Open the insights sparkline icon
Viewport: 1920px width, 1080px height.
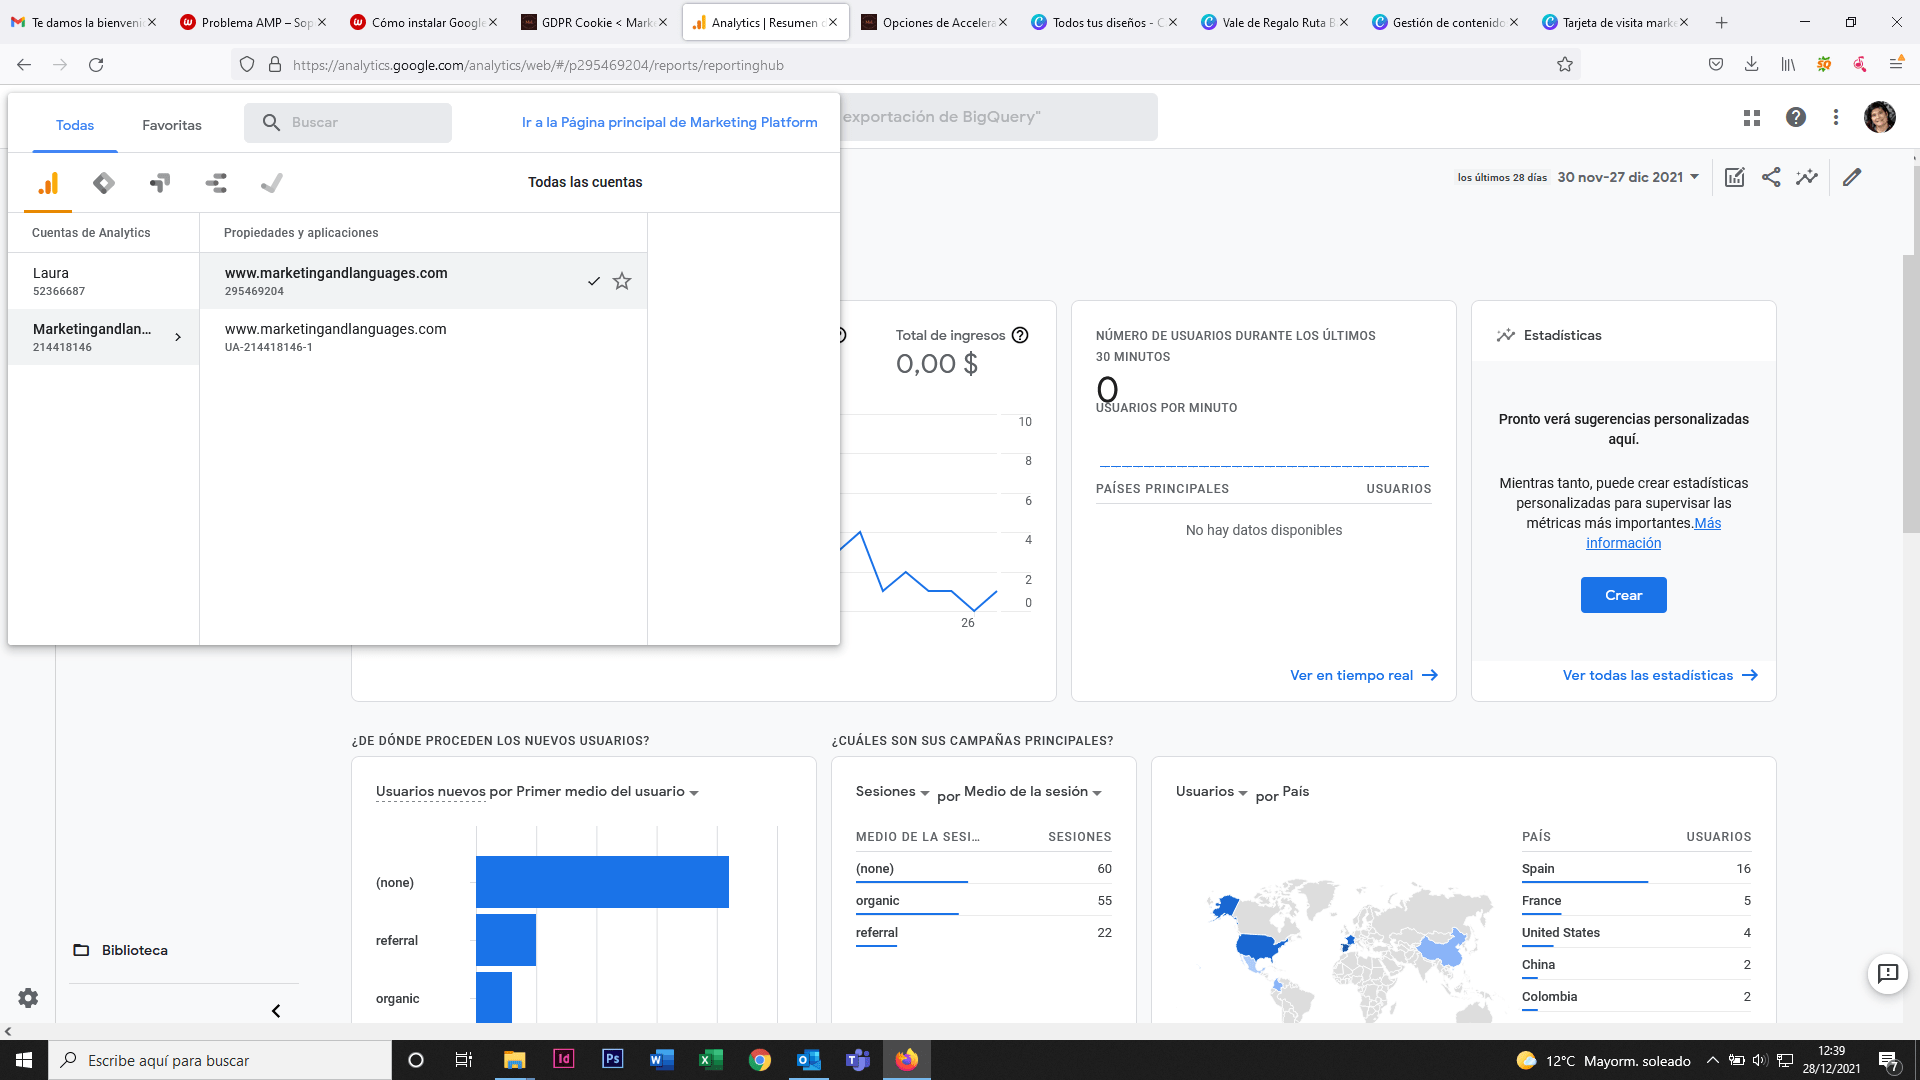click(x=1807, y=177)
